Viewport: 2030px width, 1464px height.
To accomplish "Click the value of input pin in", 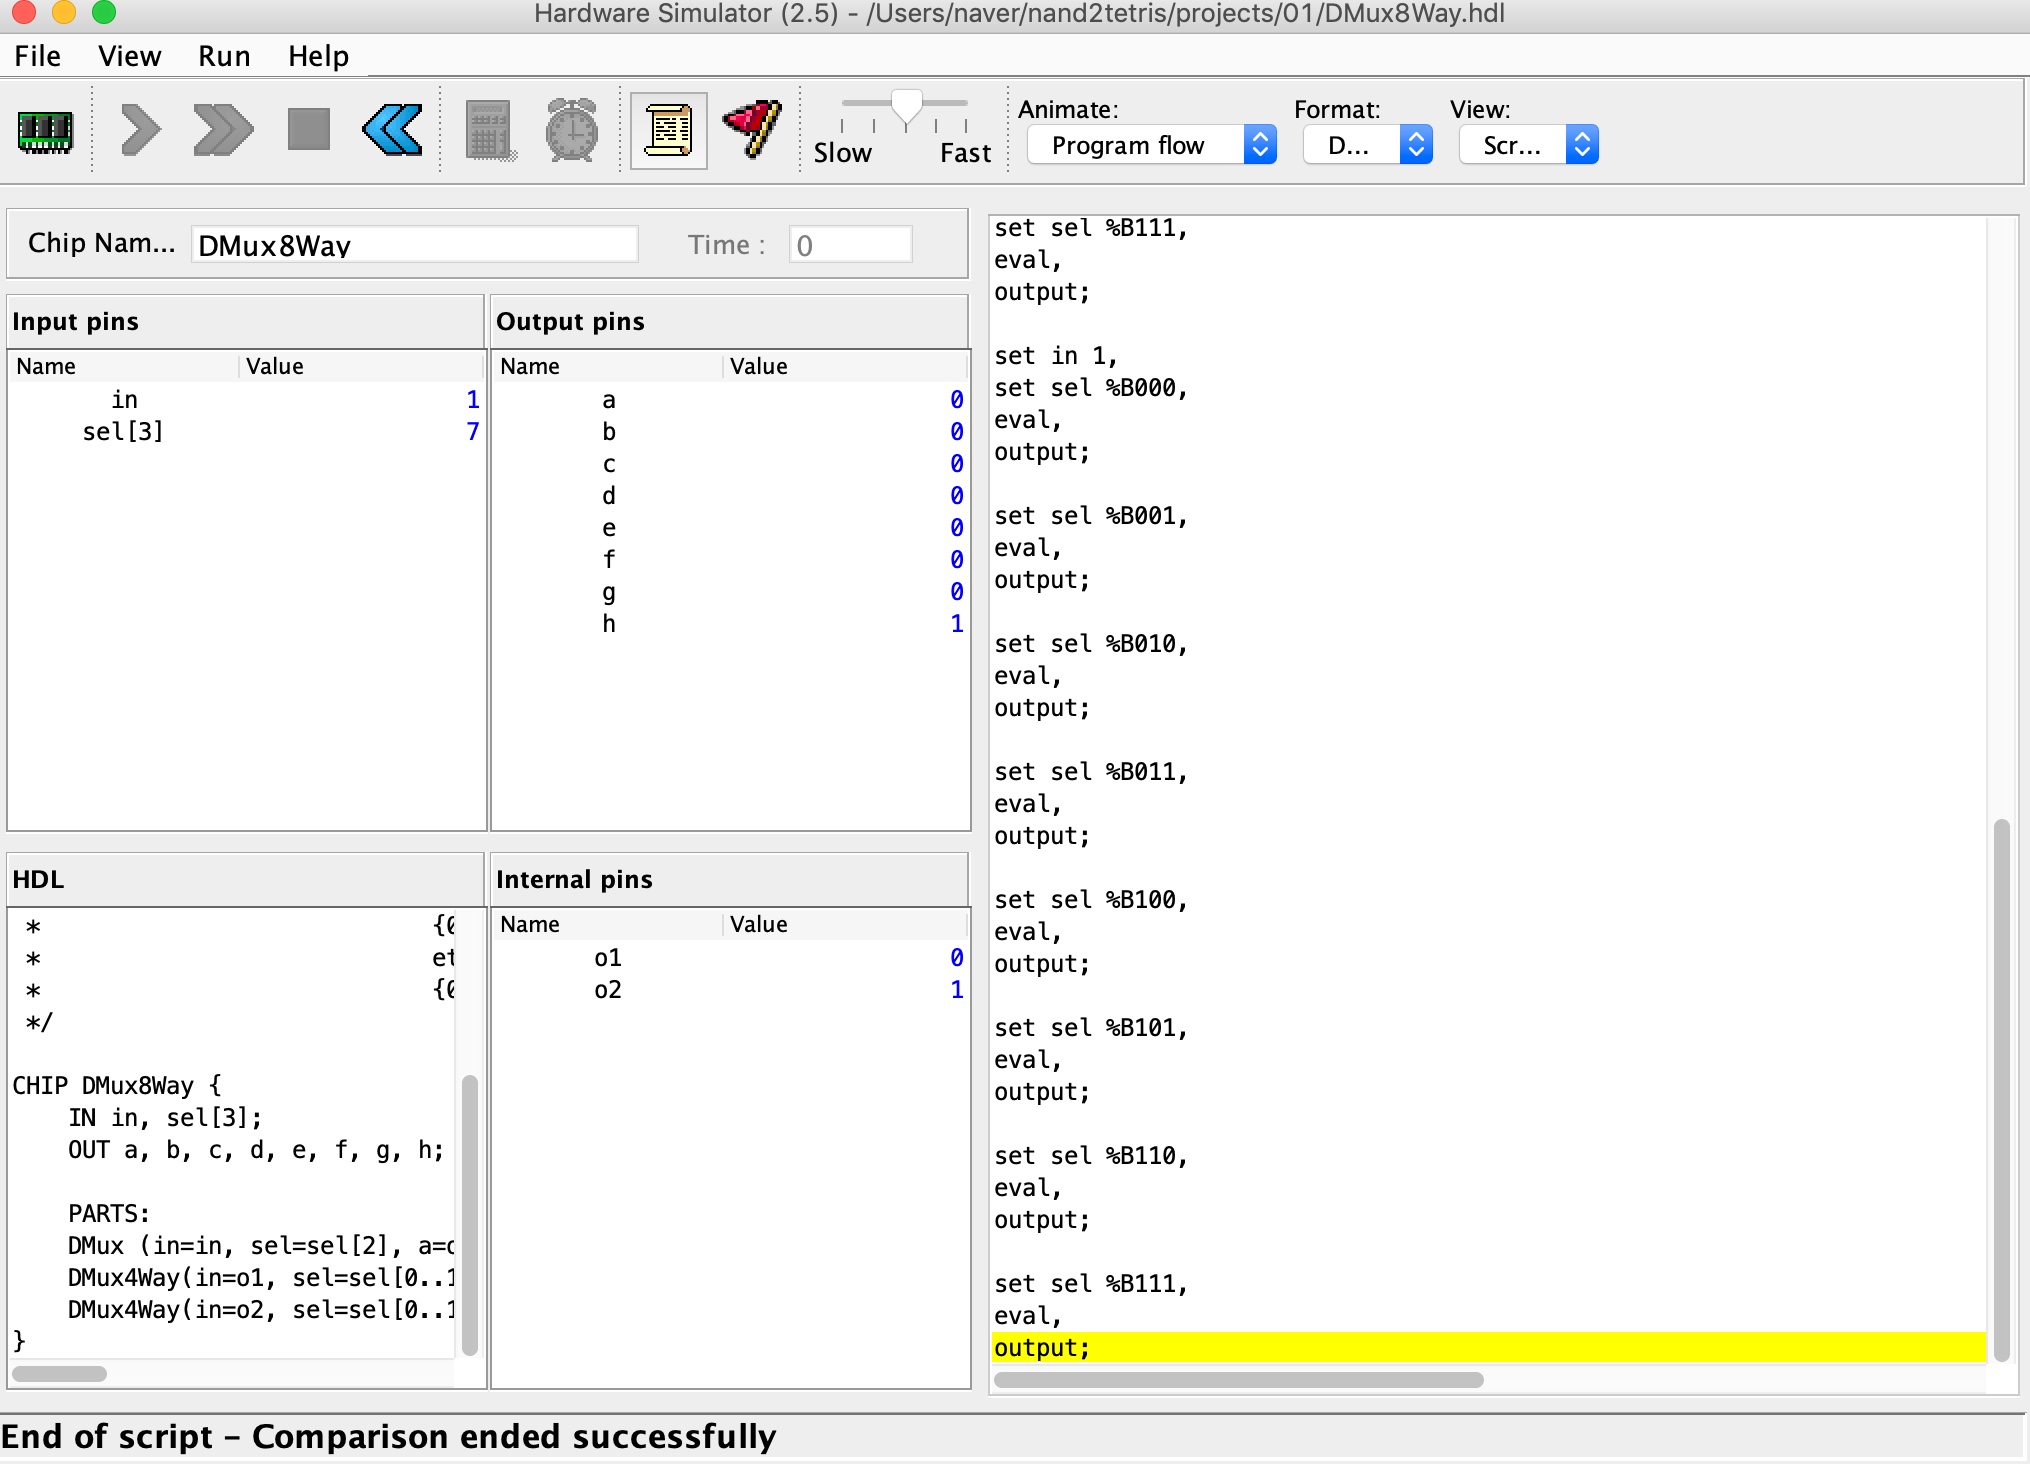I will (472, 400).
